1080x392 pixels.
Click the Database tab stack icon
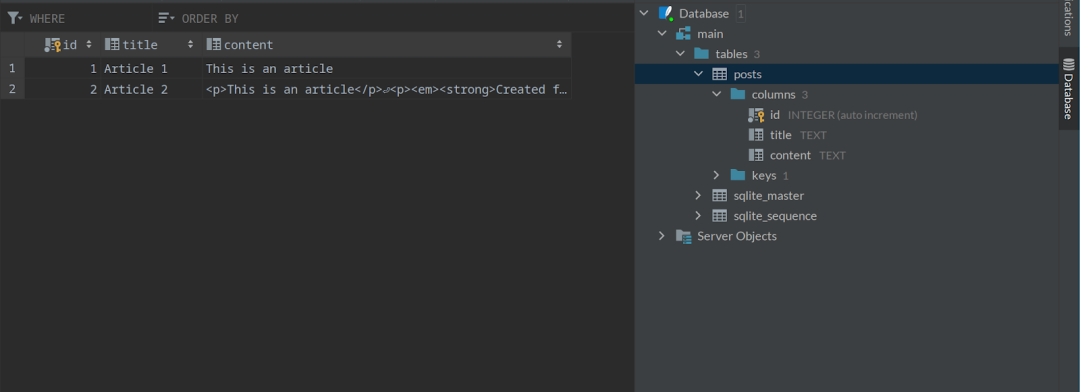(x=1069, y=65)
